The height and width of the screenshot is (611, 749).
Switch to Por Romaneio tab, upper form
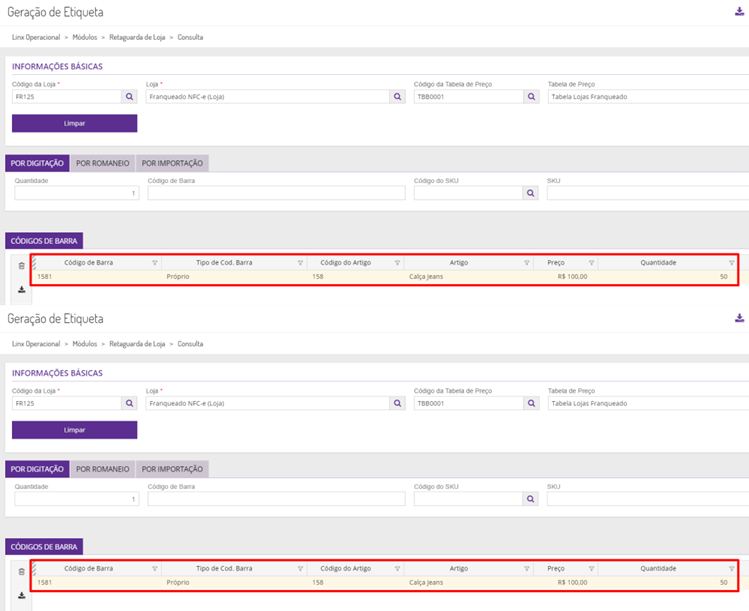[x=103, y=162]
